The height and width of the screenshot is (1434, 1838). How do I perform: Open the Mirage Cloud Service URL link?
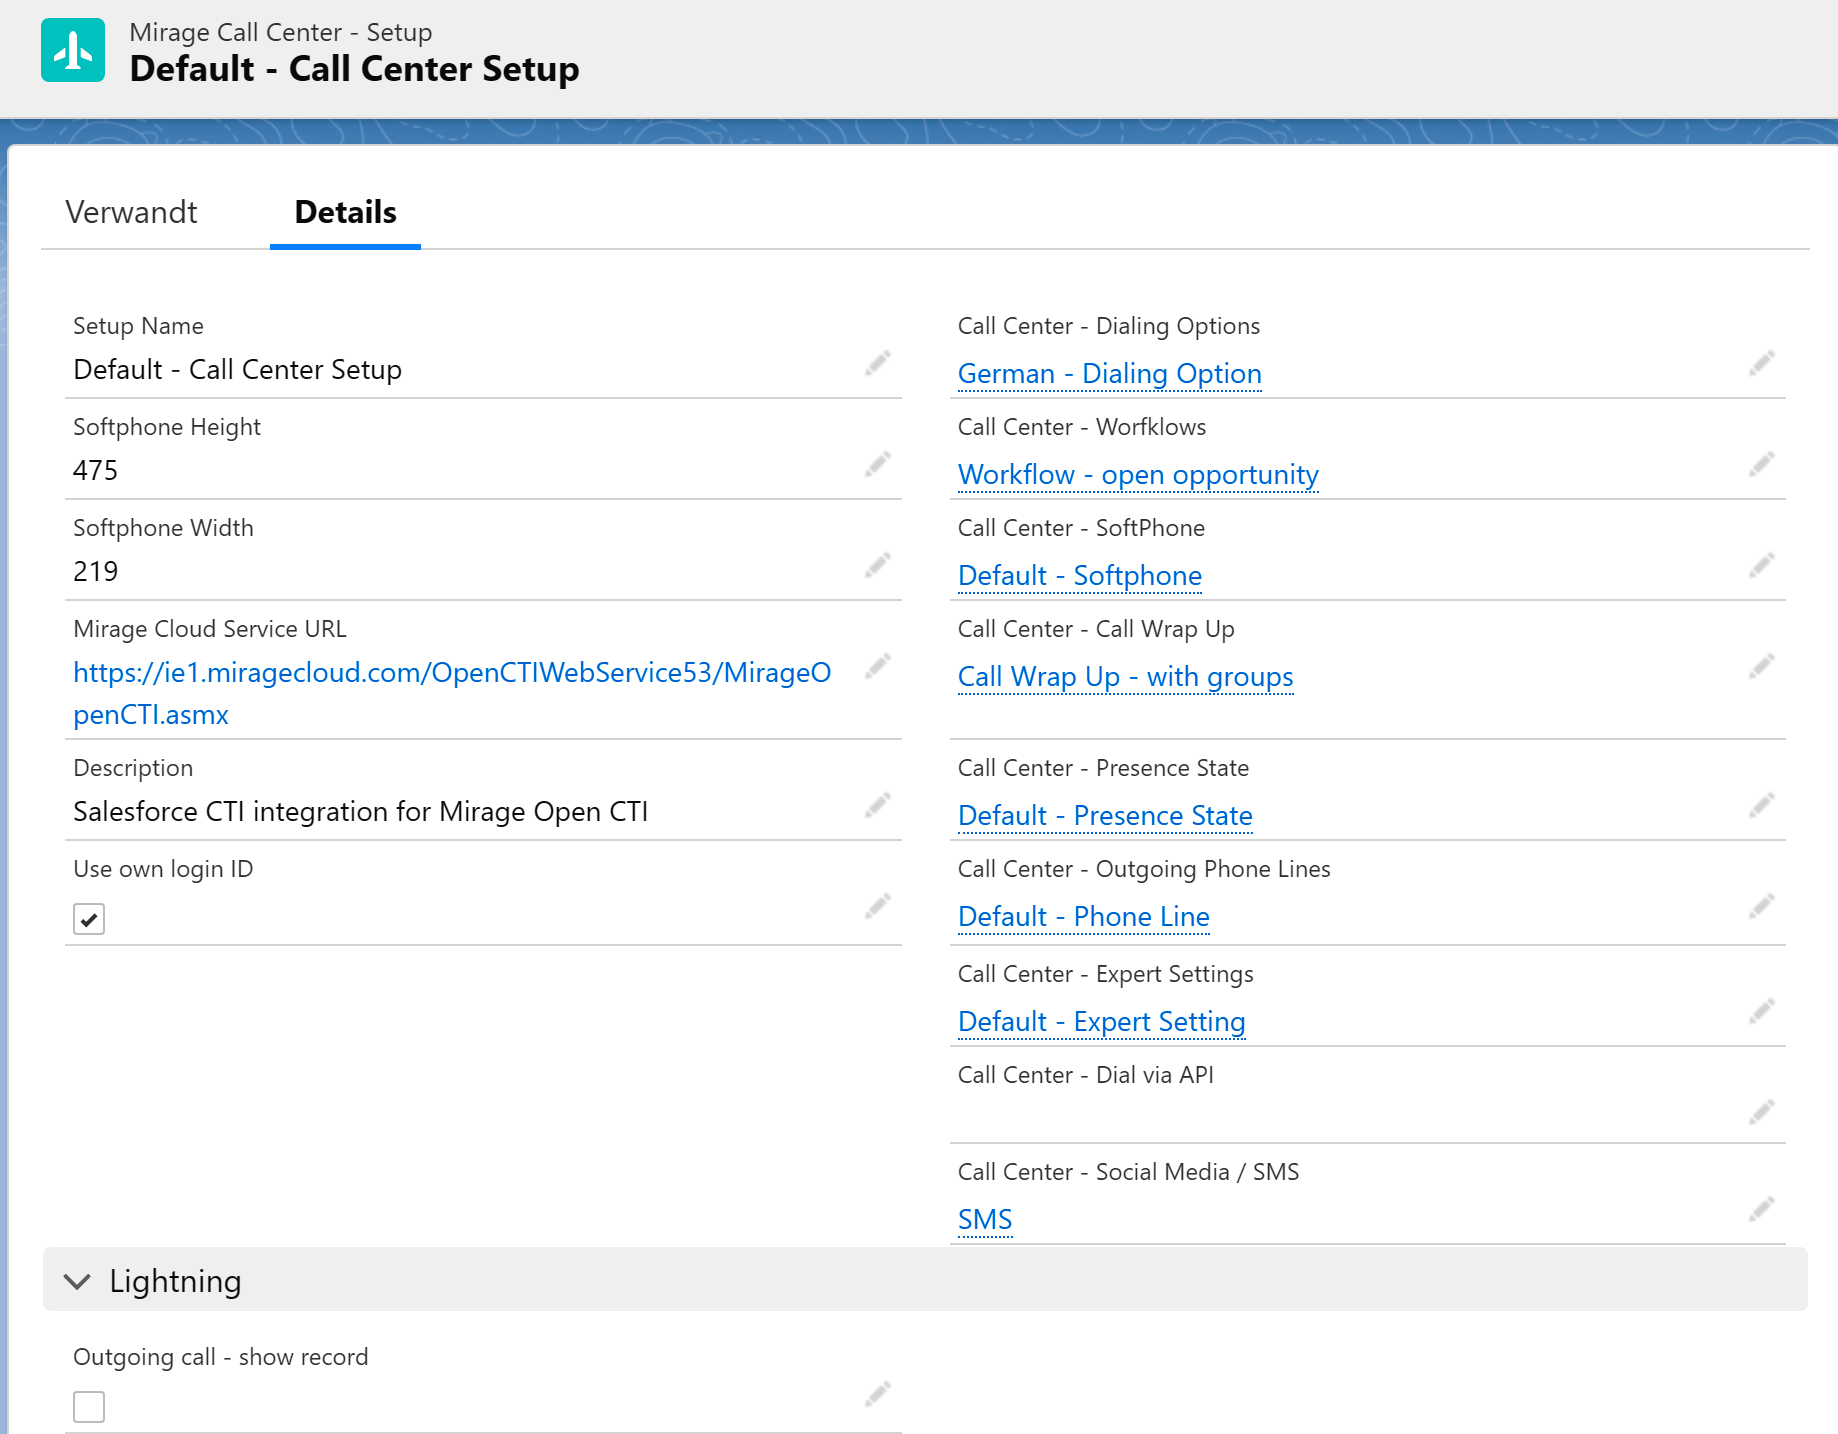(x=452, y=693)
